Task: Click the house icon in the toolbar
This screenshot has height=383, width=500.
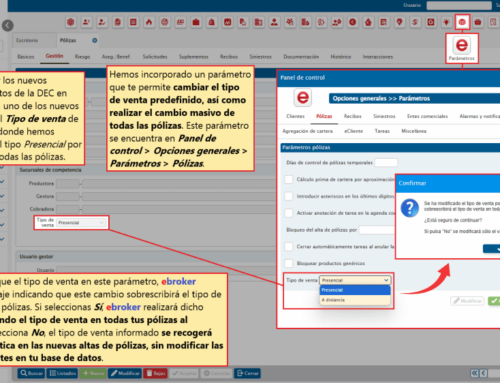Action: [x=368, y=22]
